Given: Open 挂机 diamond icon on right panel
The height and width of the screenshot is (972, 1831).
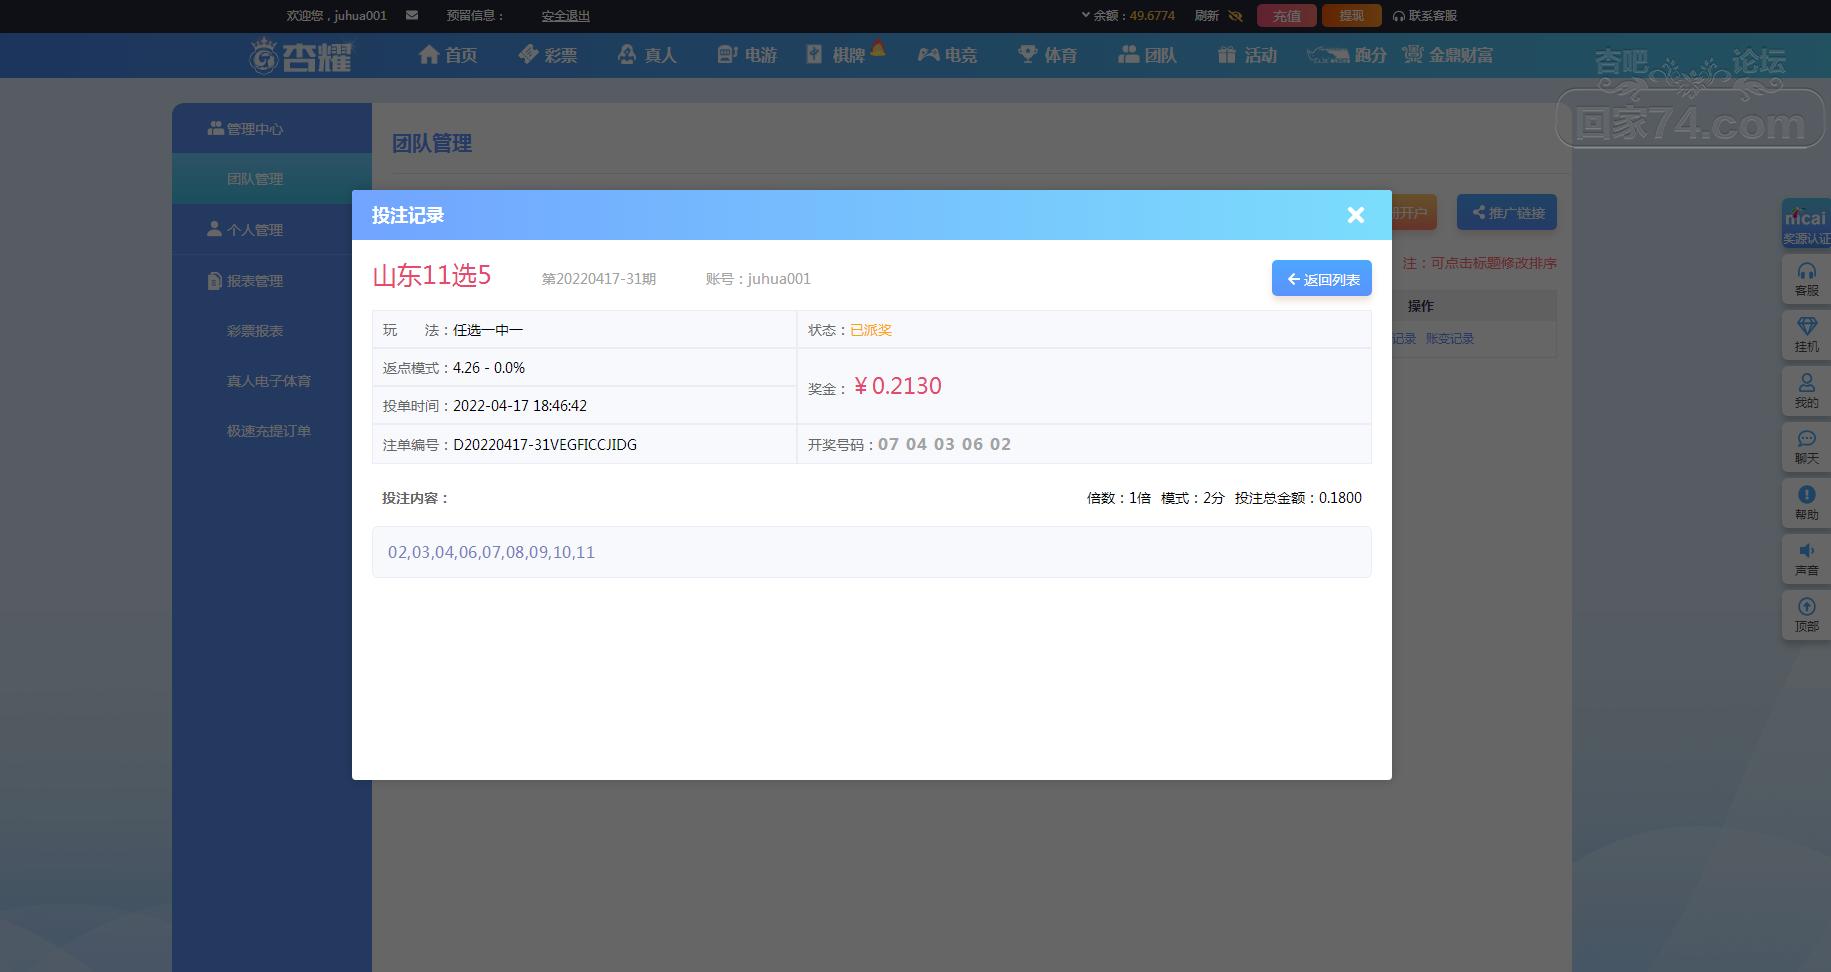Looking at the screenshot, I should pos(1806,335).
